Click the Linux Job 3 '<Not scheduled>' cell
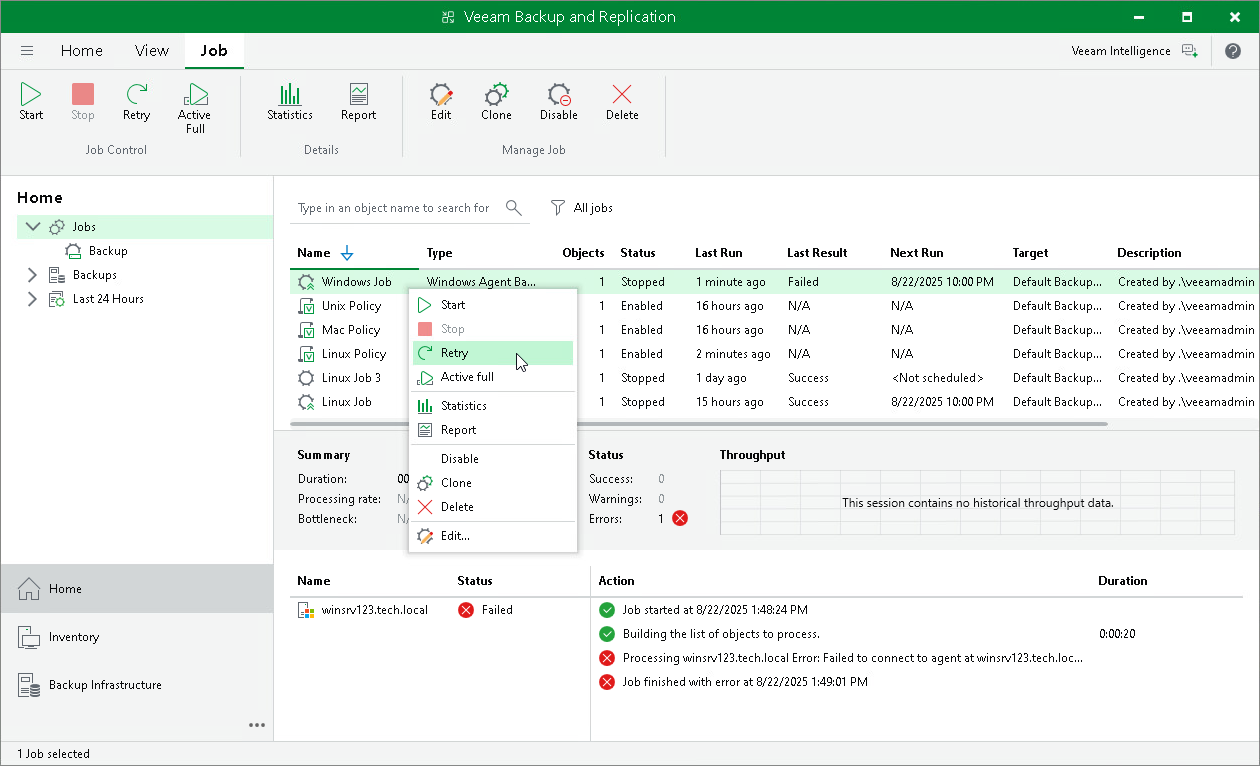This screenshot has height=766, width=1260. coord(937,378)
